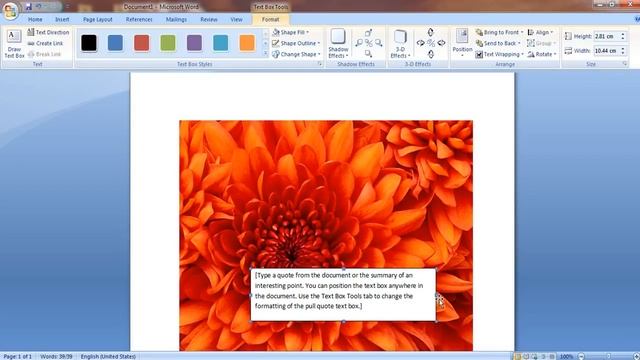Switch to the Review tab
This screenshot has width=640, height=360.
209,19
